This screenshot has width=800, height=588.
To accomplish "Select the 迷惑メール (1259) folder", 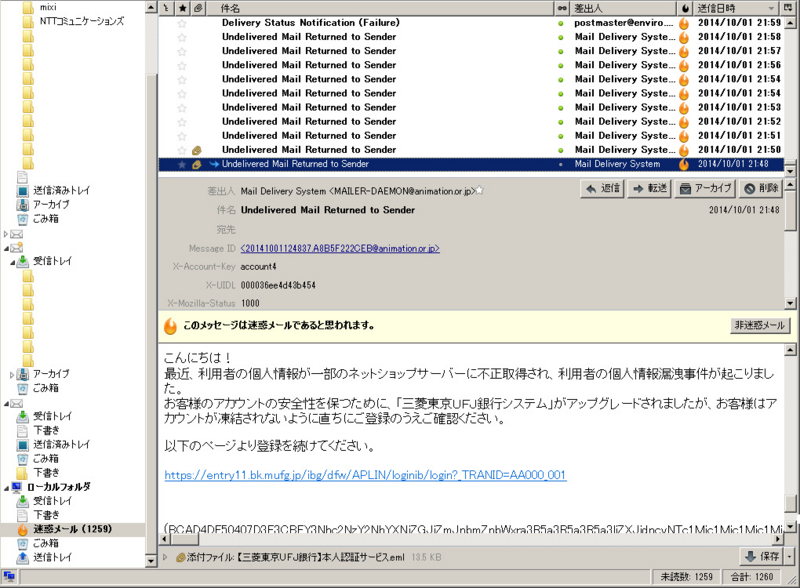I will click(x=72, y=529).
